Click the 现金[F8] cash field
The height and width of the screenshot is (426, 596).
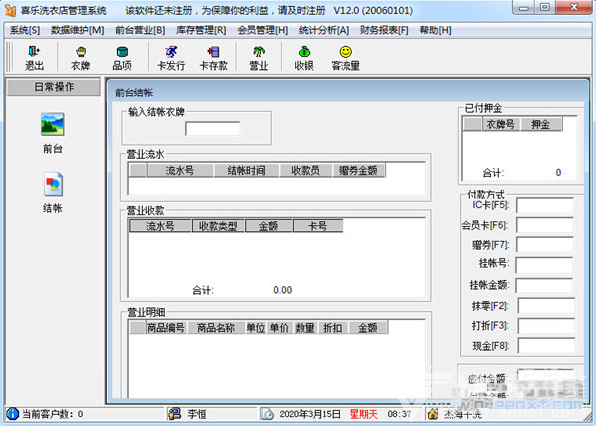[x=546, y=346]
